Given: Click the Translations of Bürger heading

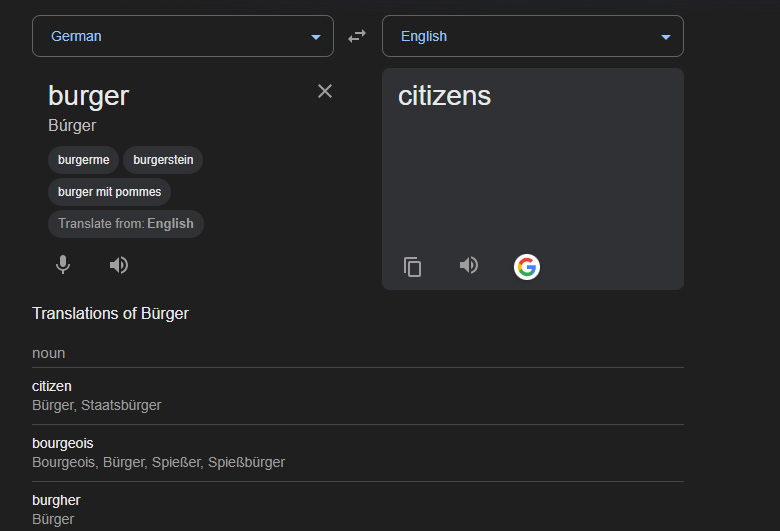Looking at the screenshot, I should pyautogui.click(x=110, y=314).
